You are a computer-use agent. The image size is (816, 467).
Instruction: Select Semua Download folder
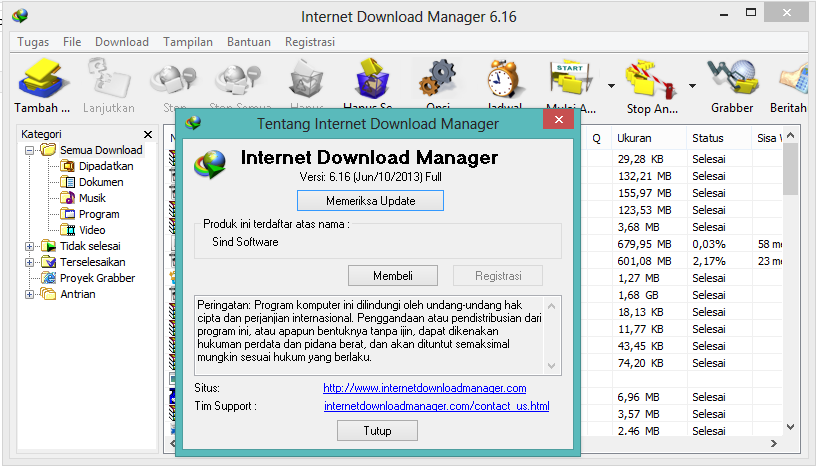[101, 150]
